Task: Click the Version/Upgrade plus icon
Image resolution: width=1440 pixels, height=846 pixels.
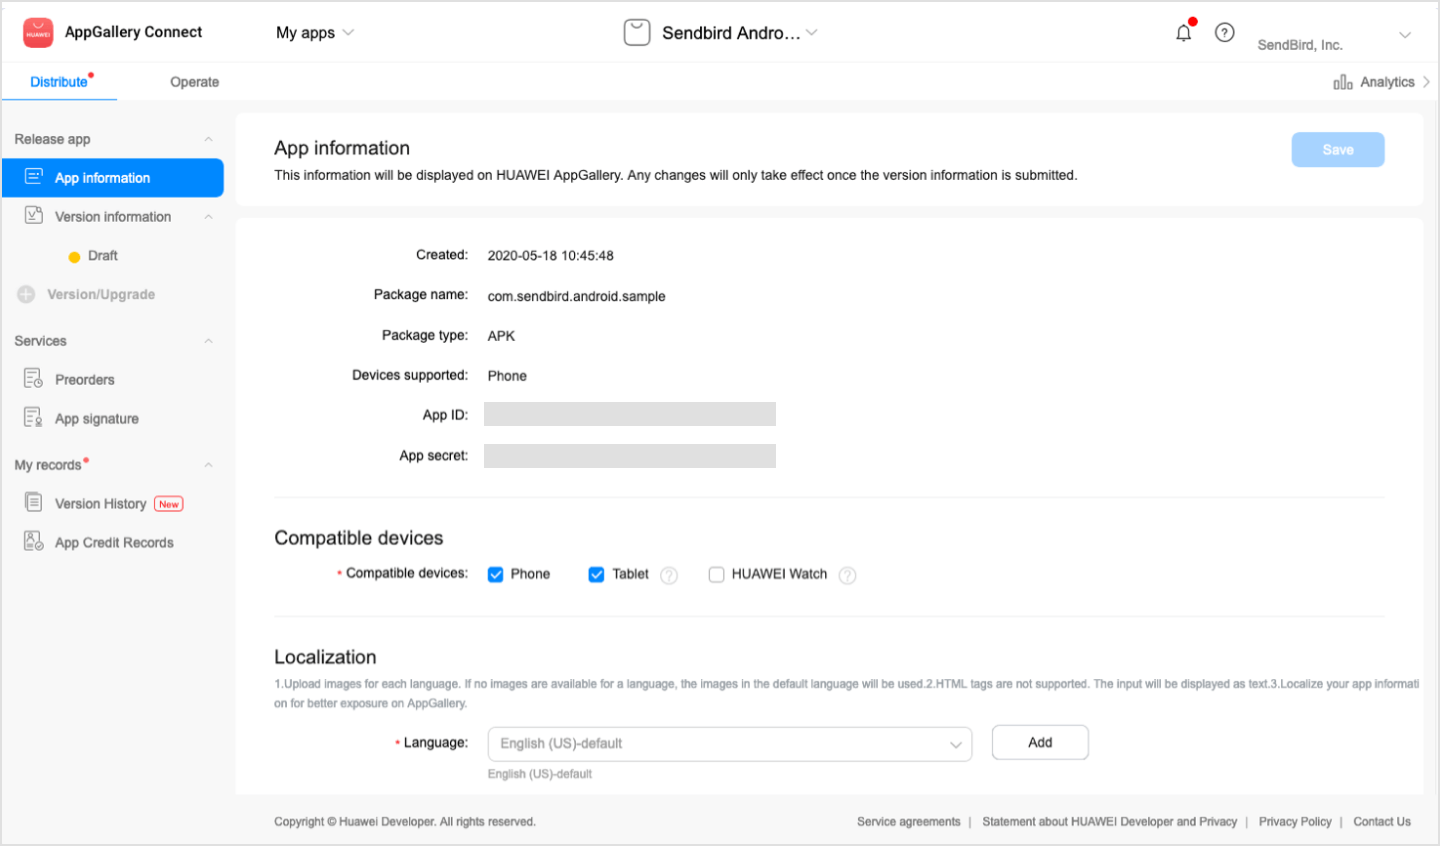Action: pos(26,294)
